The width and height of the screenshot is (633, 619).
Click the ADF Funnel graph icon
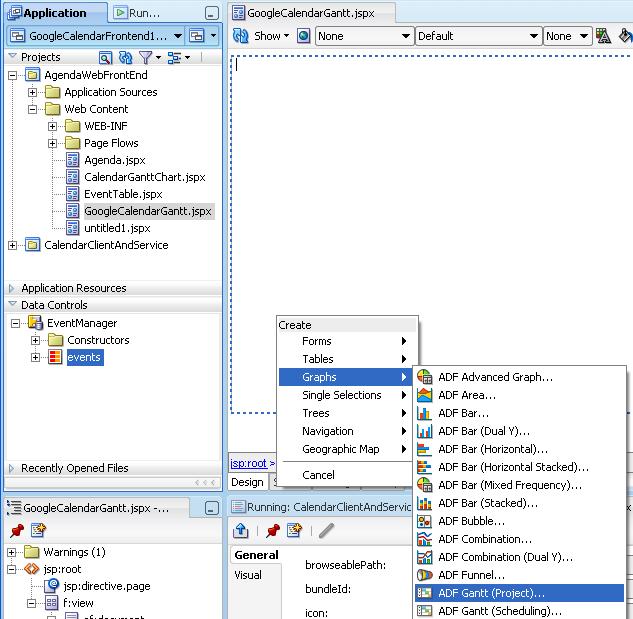[424, 575]
